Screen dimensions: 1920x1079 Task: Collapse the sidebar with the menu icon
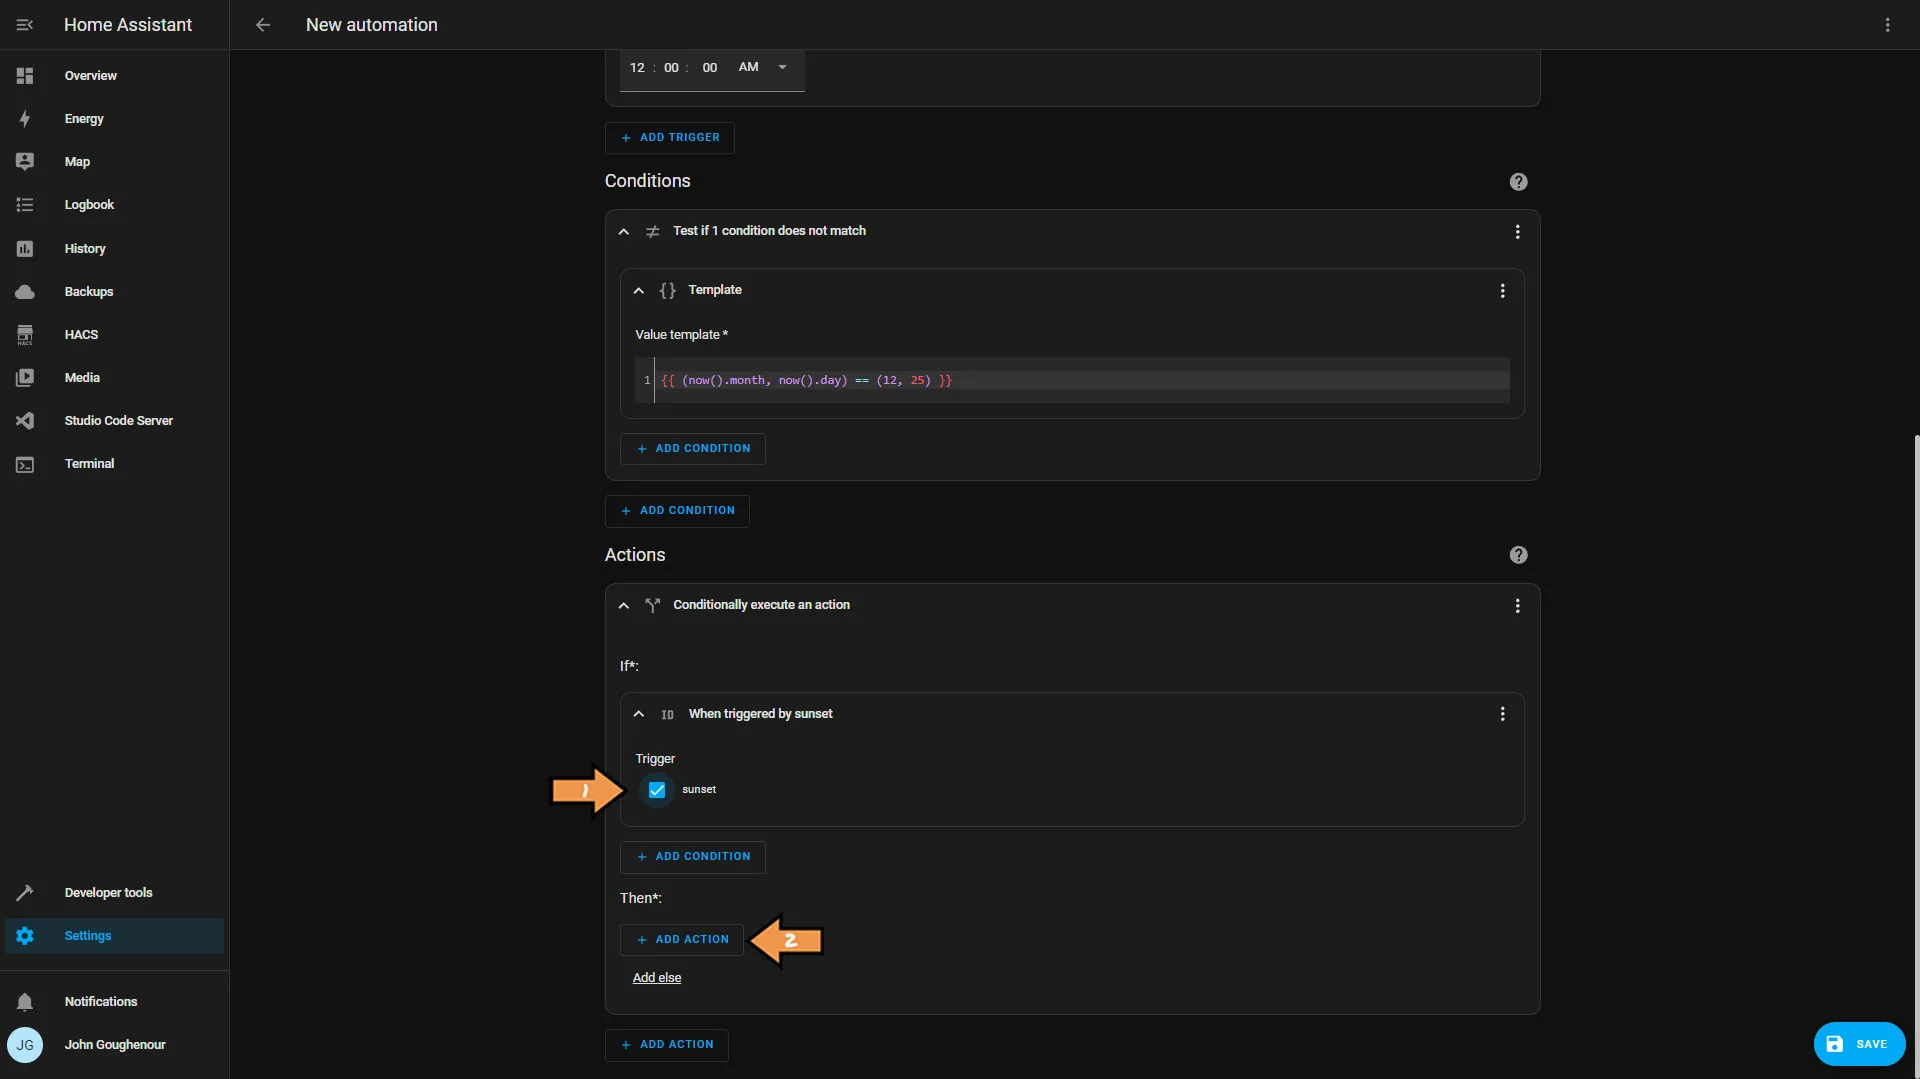25,25
